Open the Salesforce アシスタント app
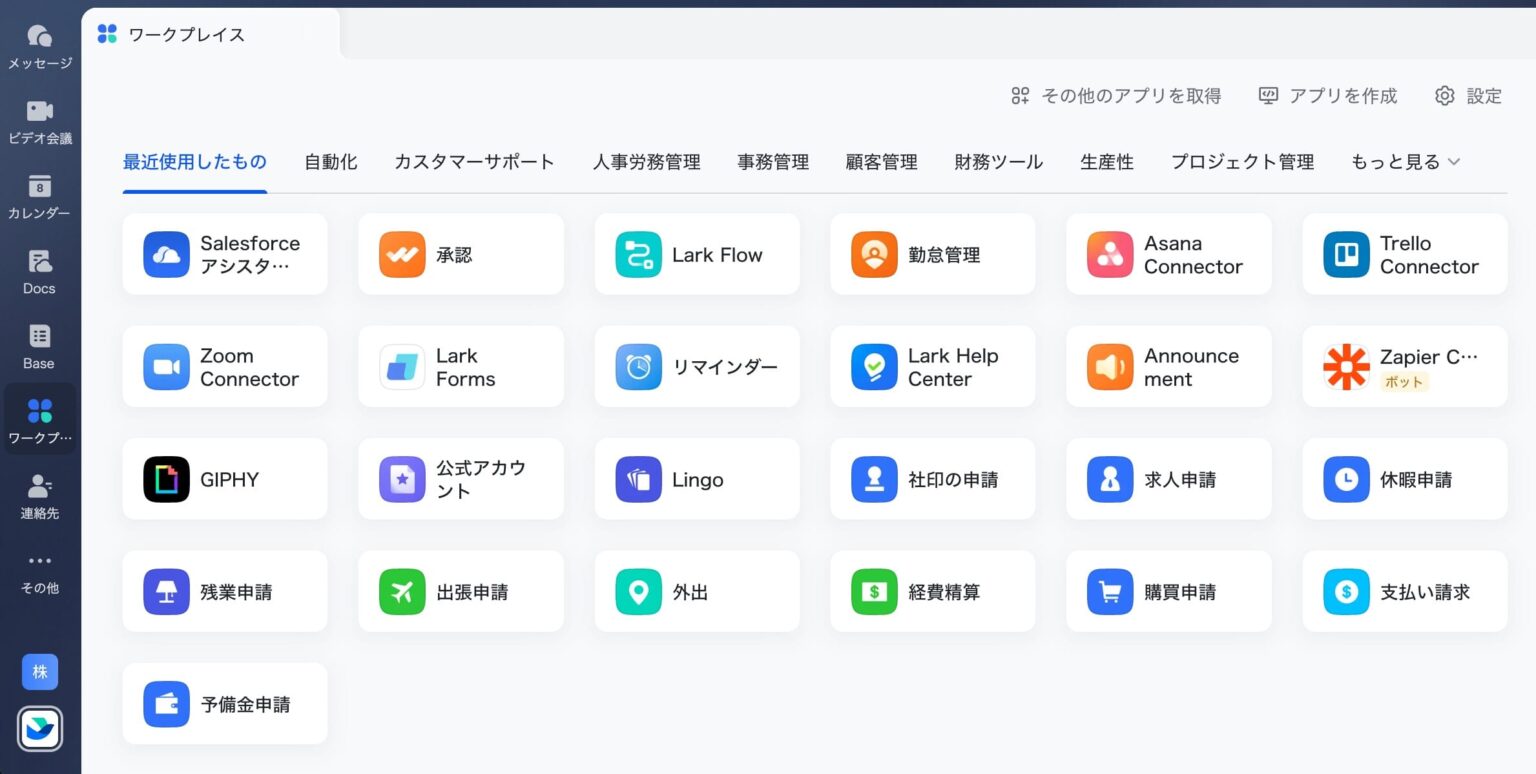The image size is (1536, 774). (x=225, y=254)
